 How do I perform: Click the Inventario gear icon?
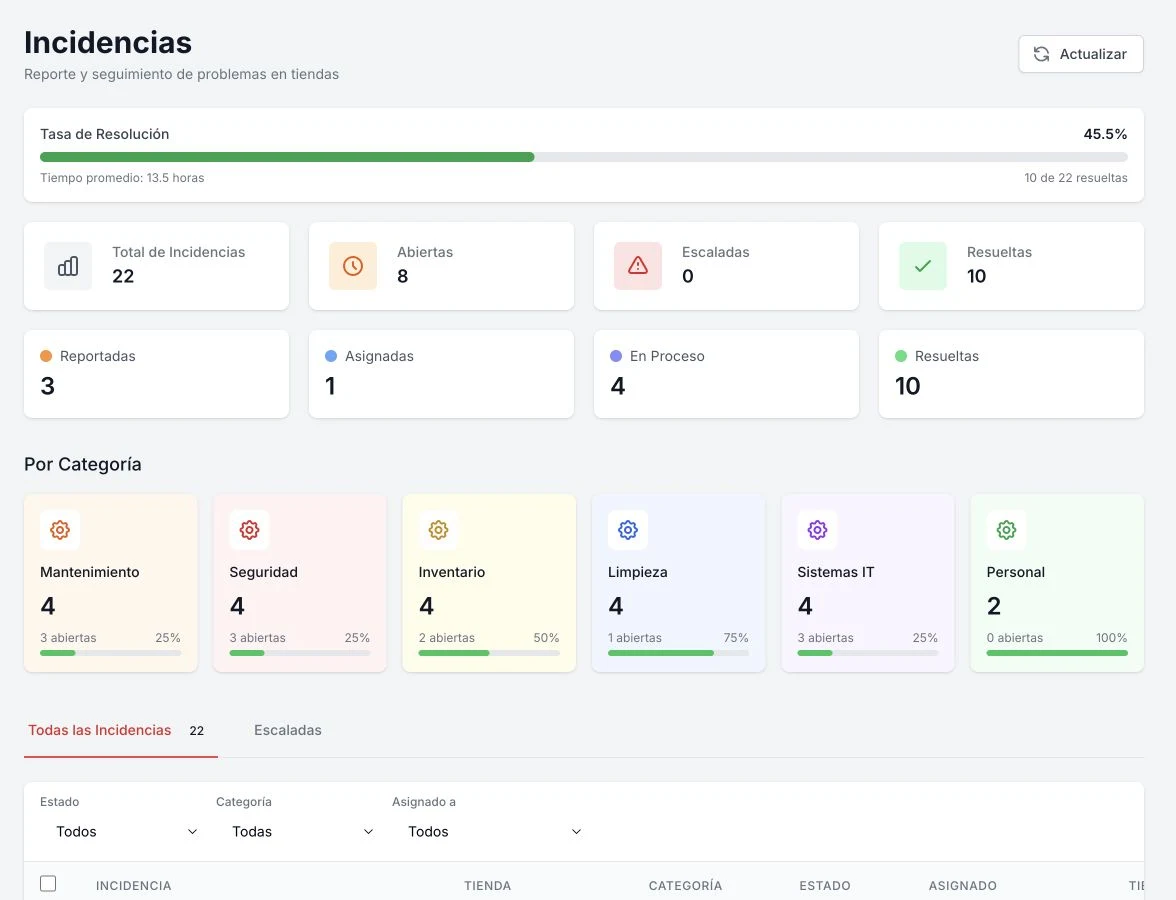point(438,530)
